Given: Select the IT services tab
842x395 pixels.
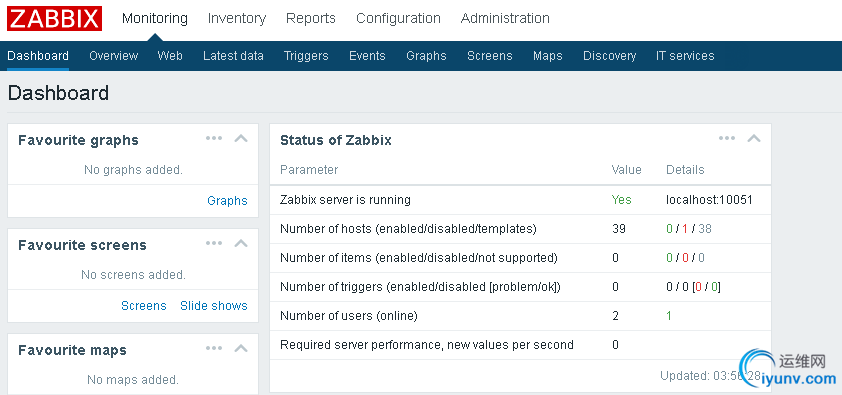Looking at the screenshot, I should coord(685,56).
